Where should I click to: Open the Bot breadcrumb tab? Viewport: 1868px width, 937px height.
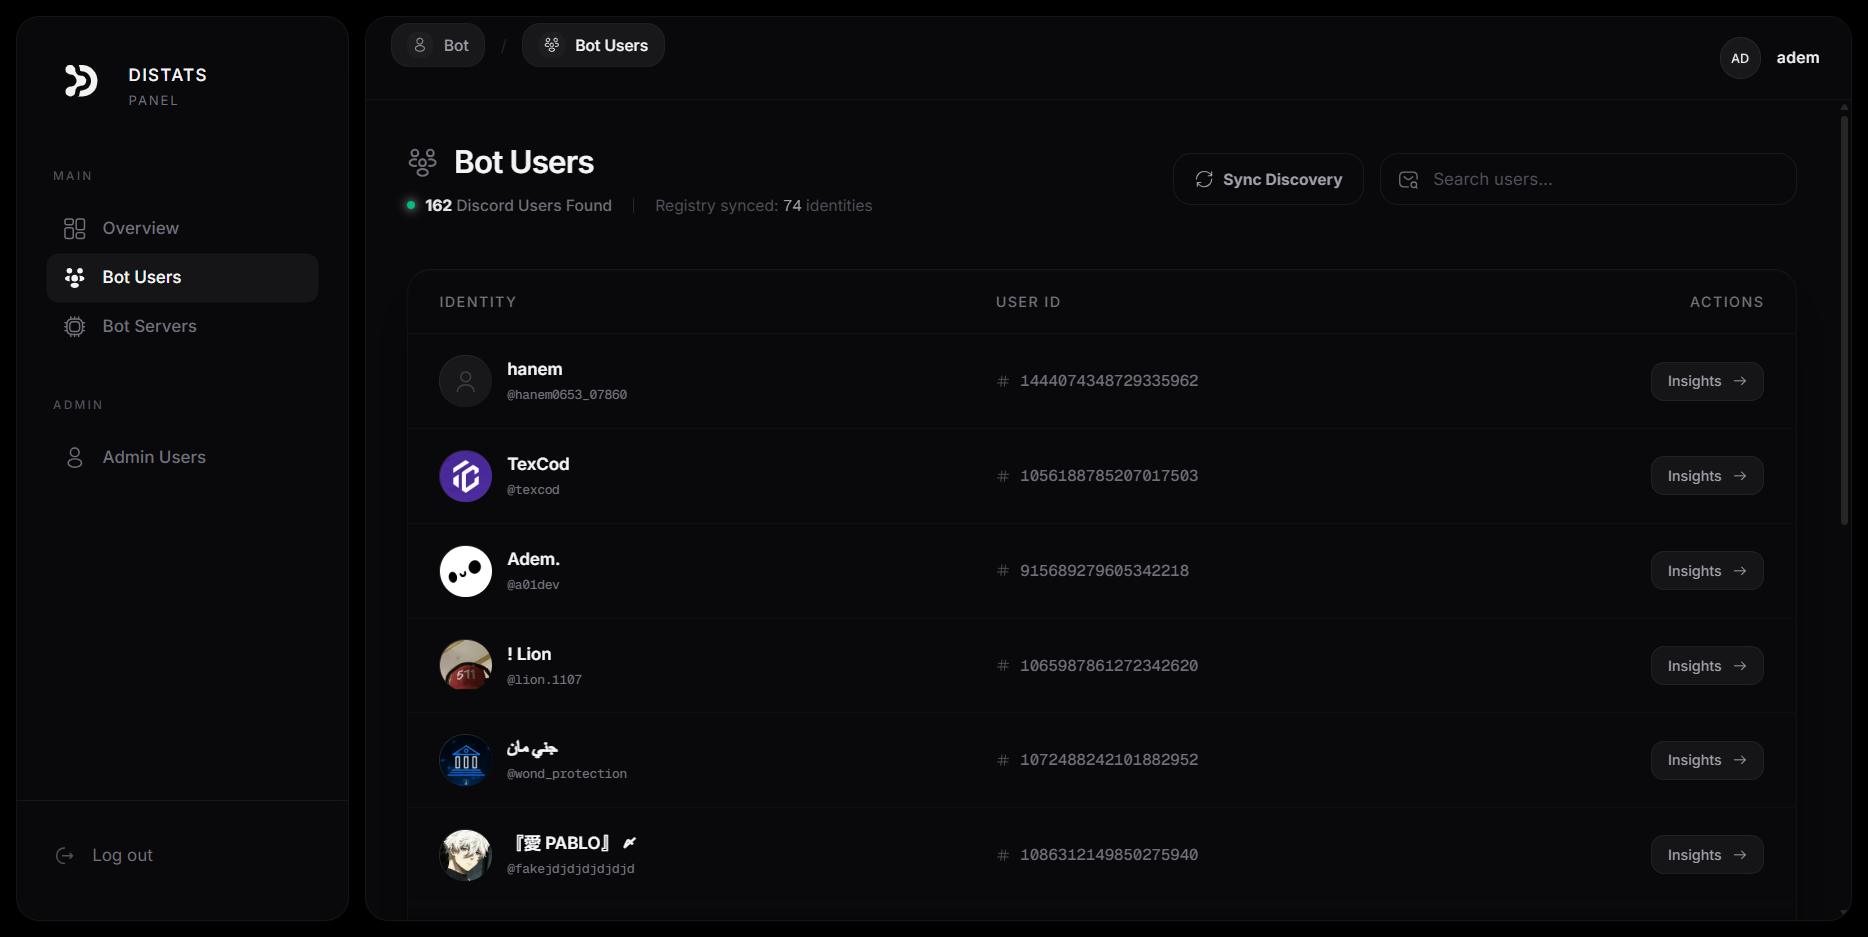(x=438, y=45)
